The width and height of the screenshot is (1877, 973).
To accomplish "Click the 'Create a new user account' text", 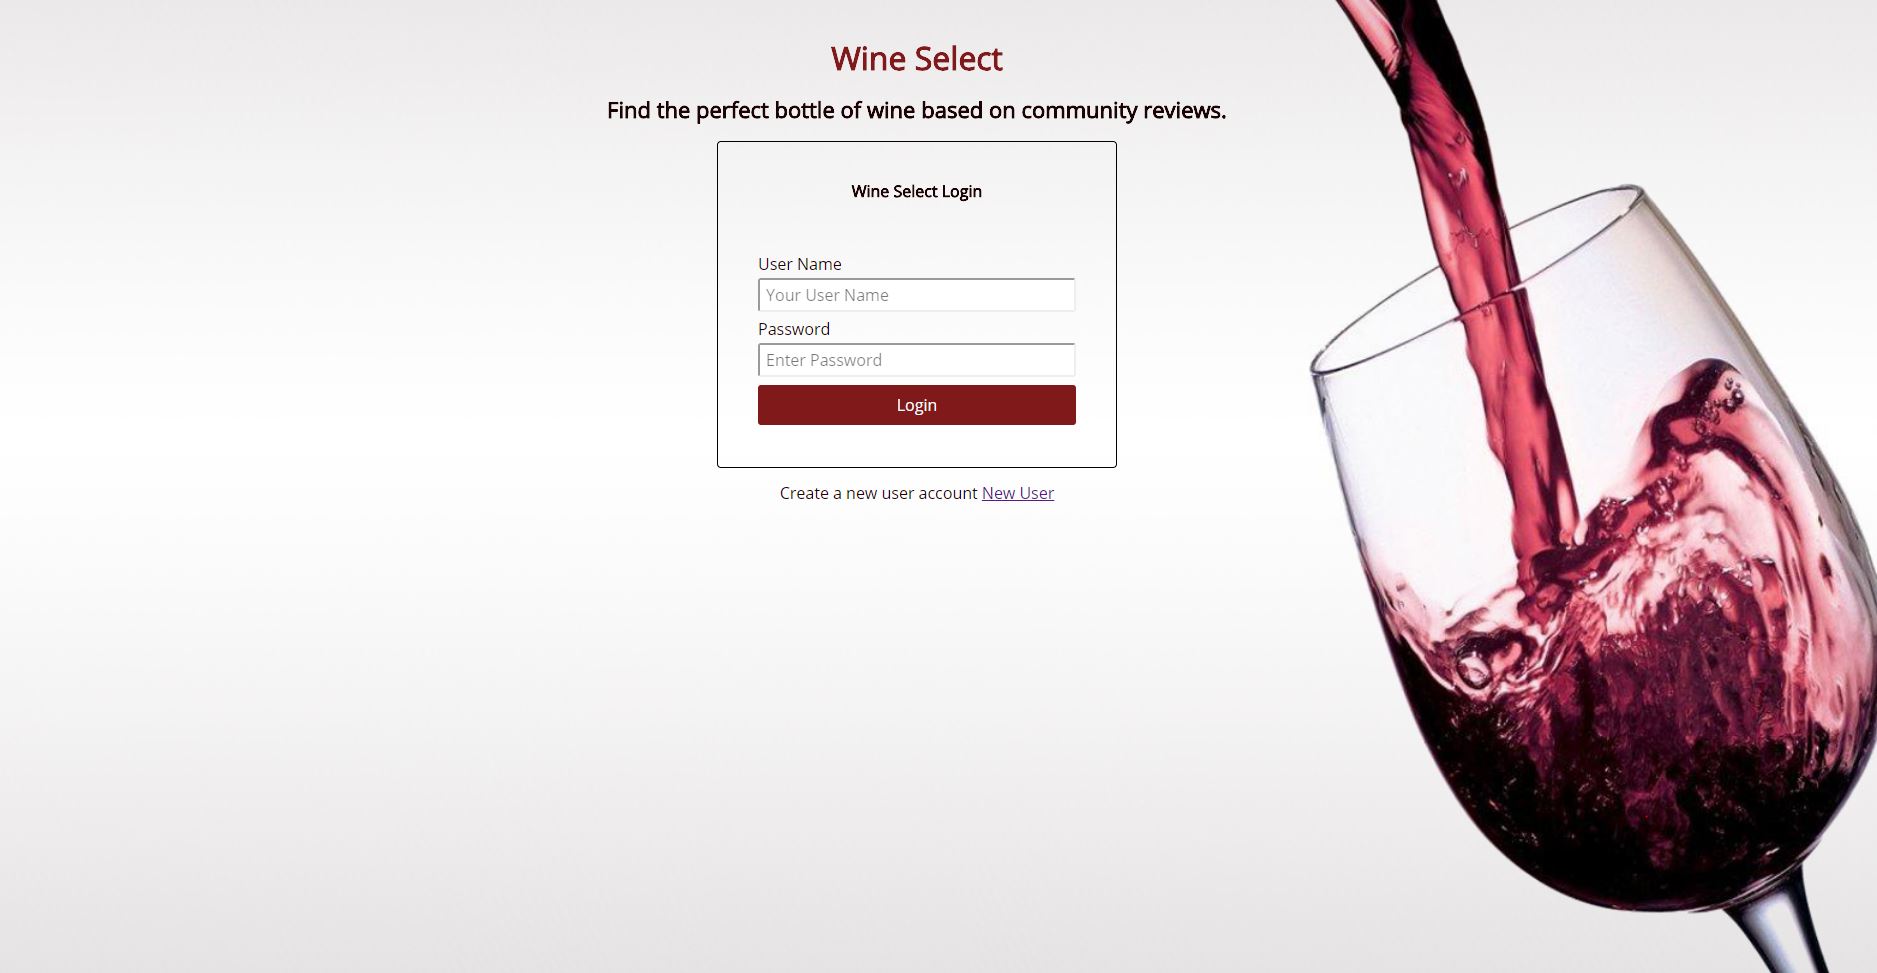I will [878, 493].
